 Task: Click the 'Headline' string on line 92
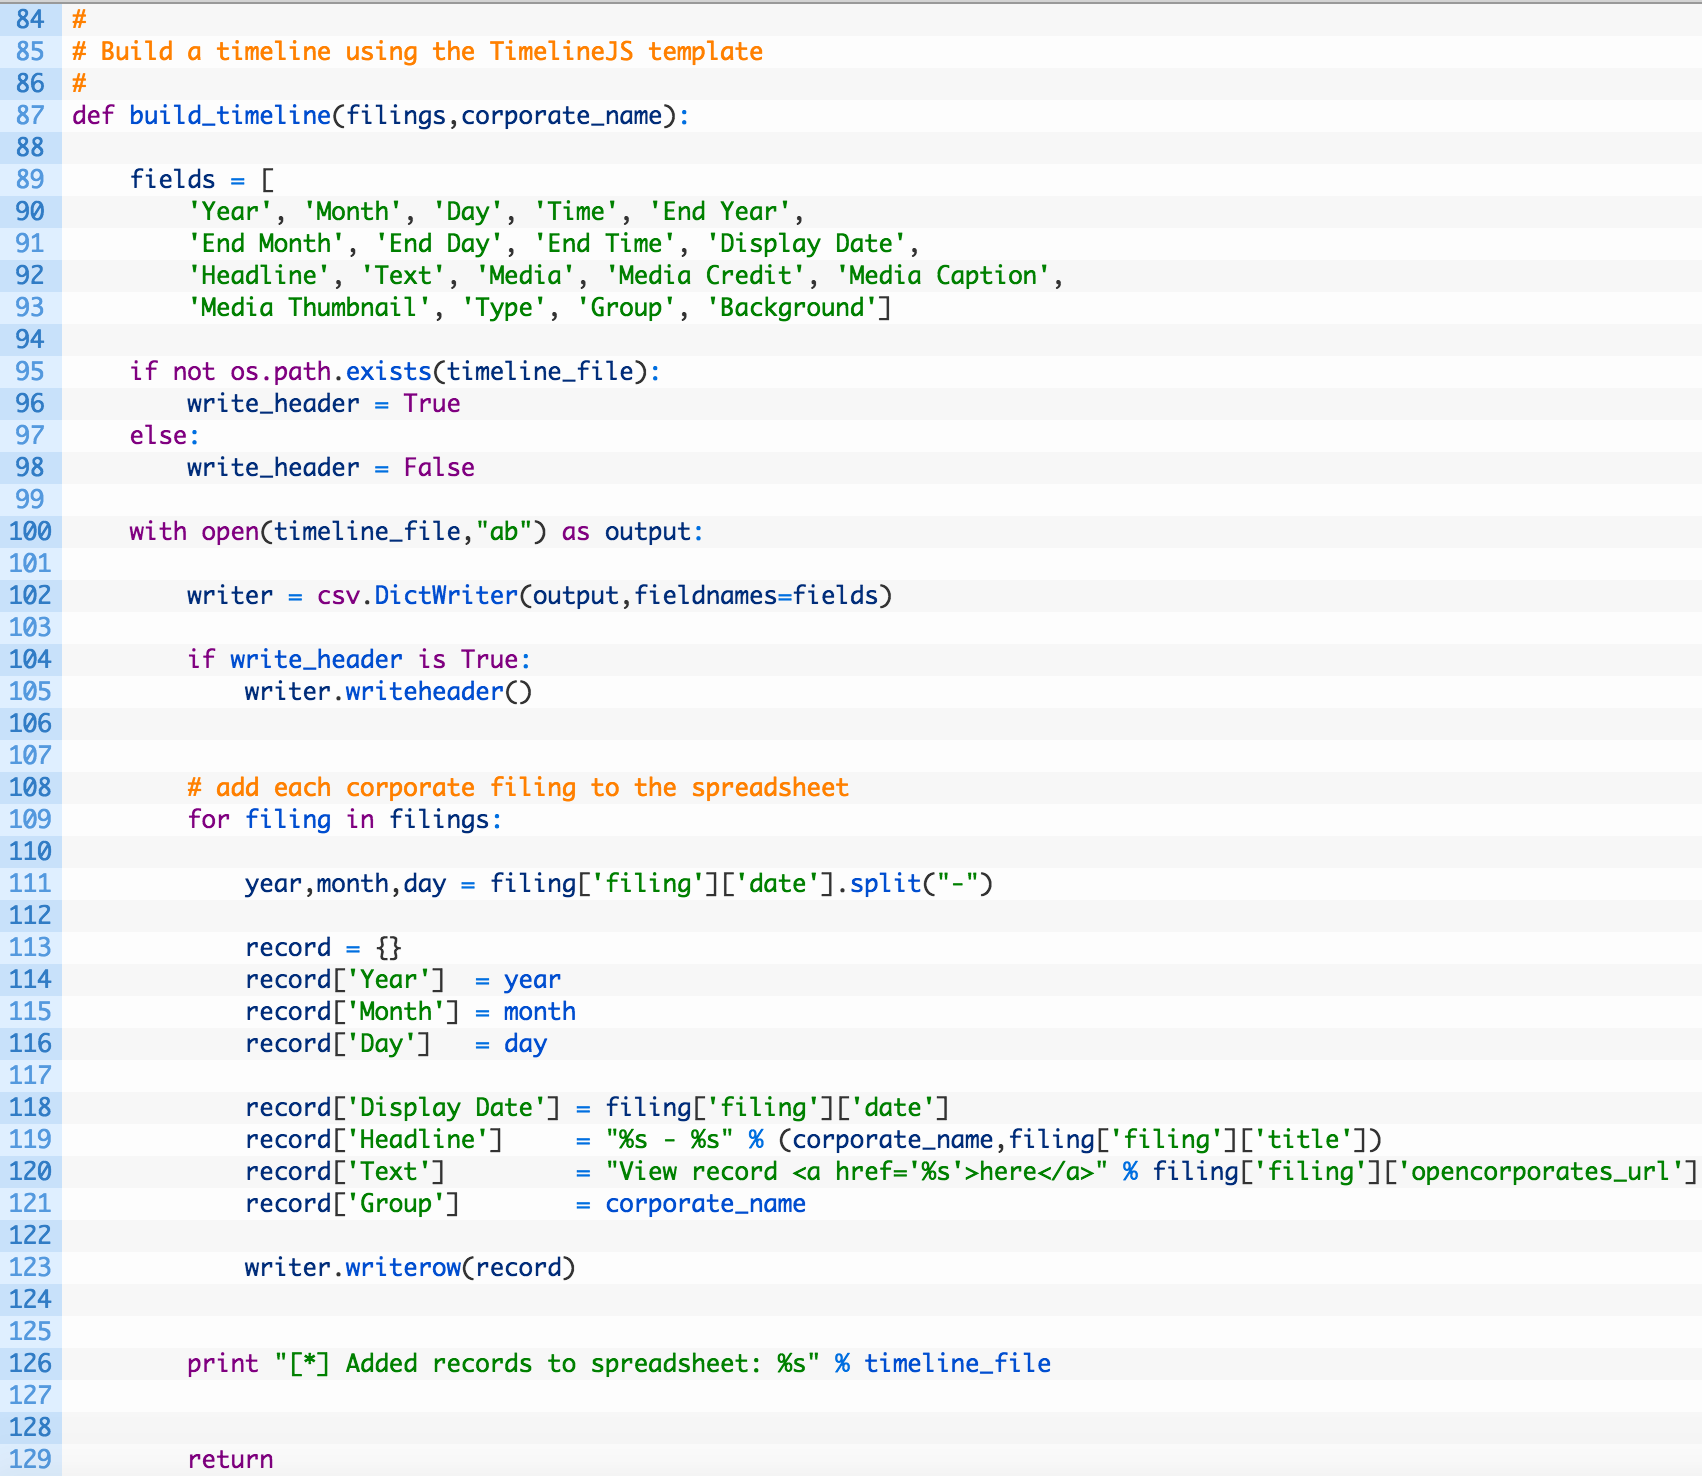coord(259,276)
